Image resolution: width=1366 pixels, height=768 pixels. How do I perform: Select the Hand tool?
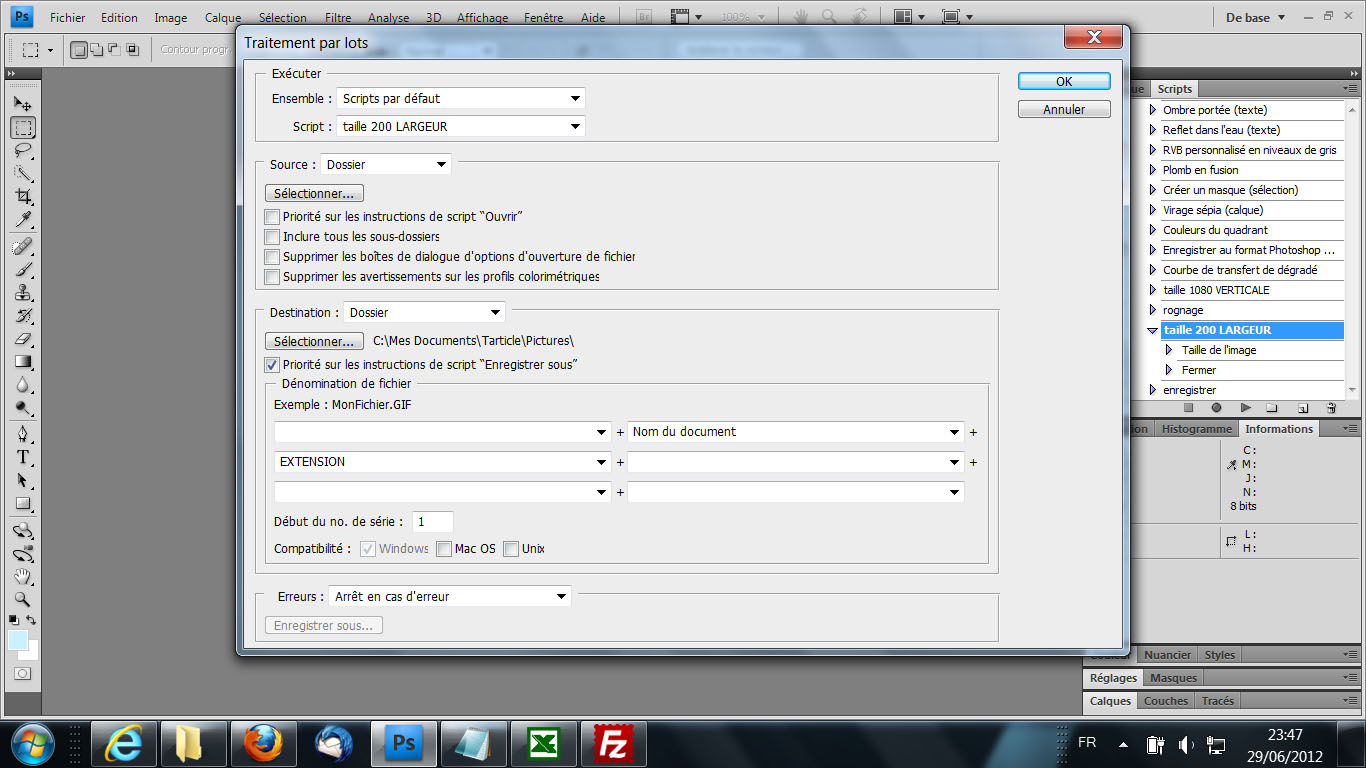click(23, 577)
